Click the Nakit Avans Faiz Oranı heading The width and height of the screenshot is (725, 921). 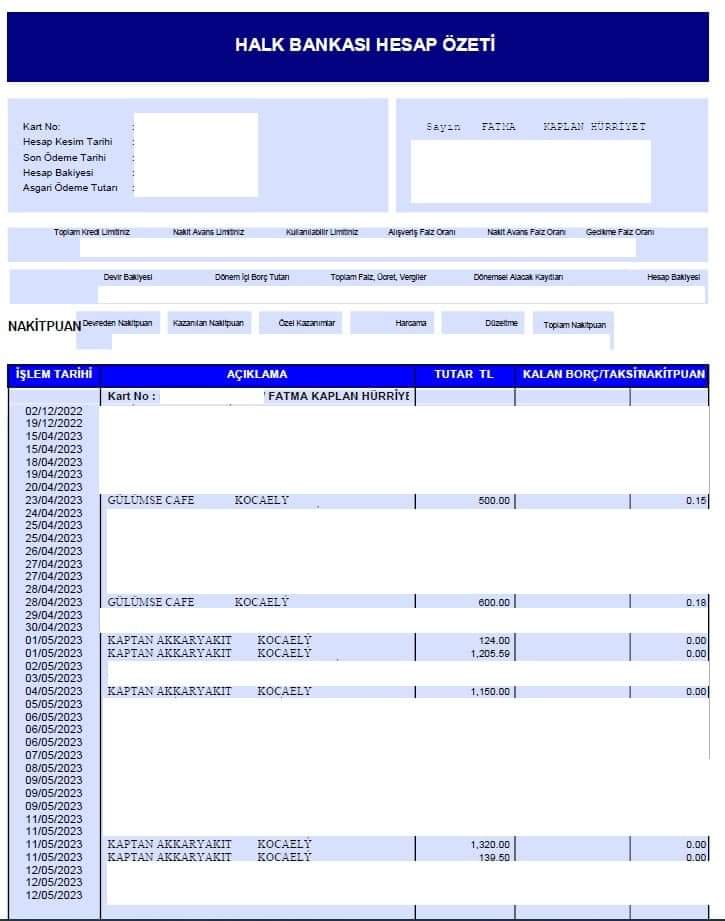[x=526, y=232]
